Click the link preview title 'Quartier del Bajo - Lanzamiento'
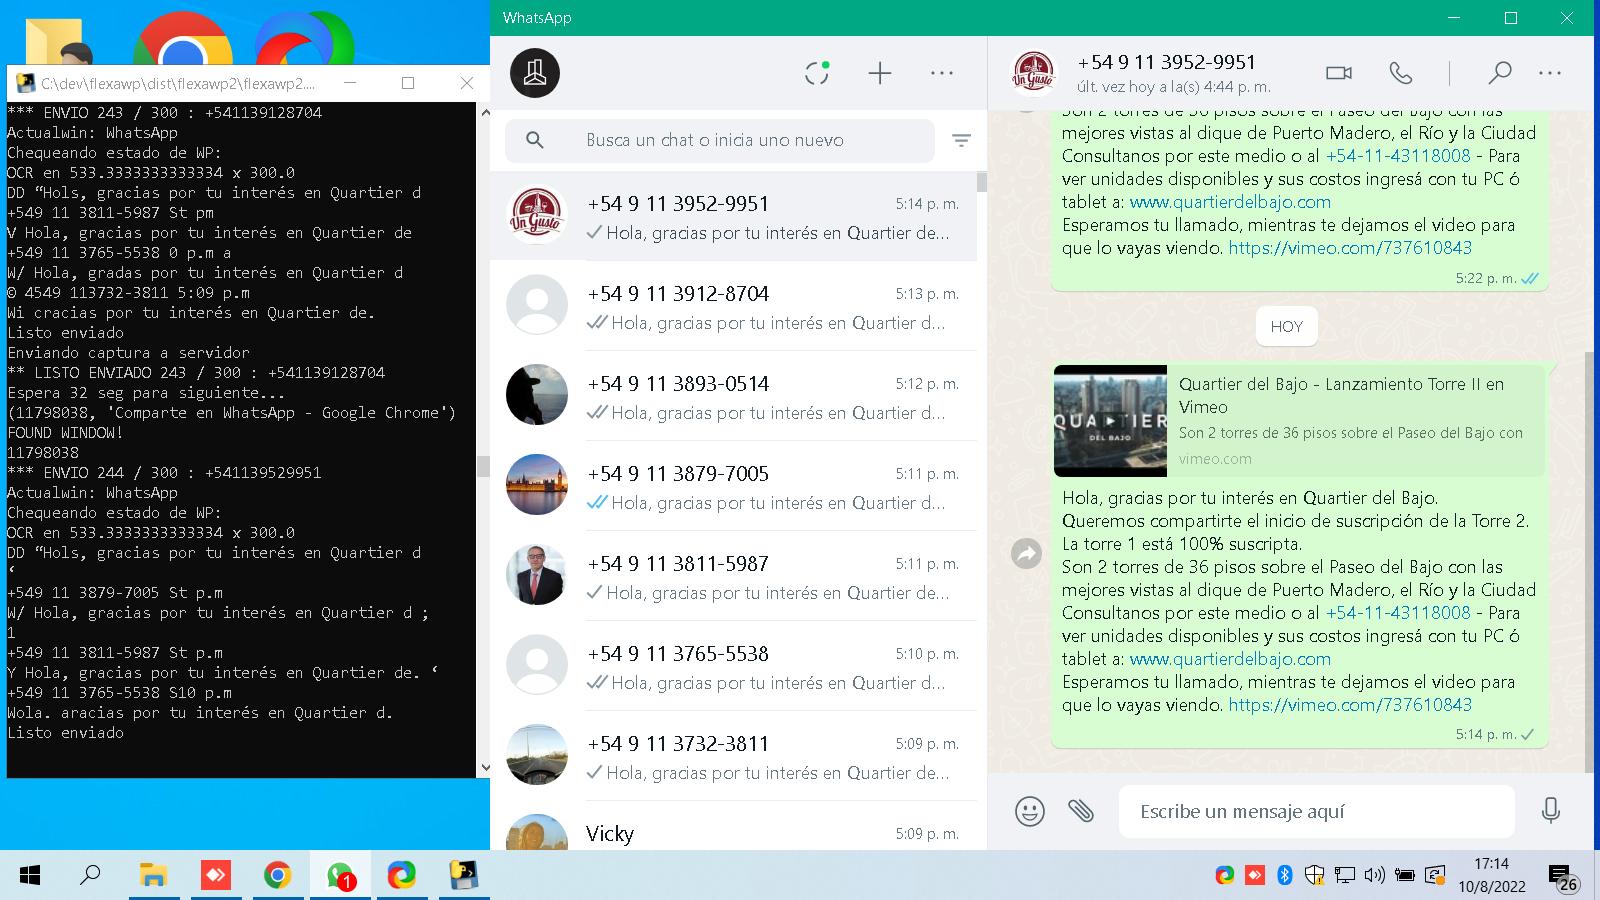Image resolution: width=1600 pixels, height=900 pixels. (1341, 395)
